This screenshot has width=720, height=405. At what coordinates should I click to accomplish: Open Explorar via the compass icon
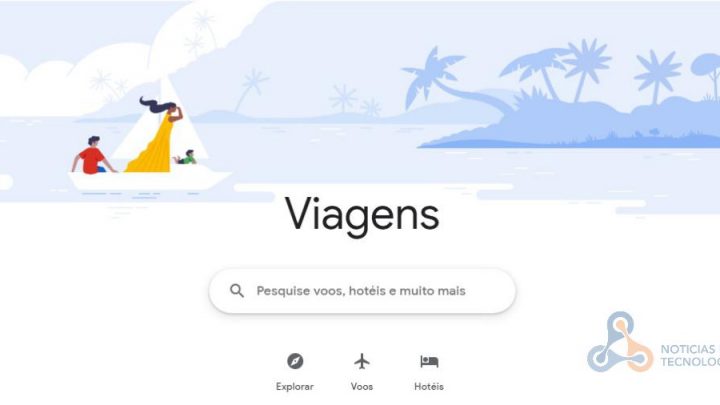pyautogui.click(x=295, y=361)
